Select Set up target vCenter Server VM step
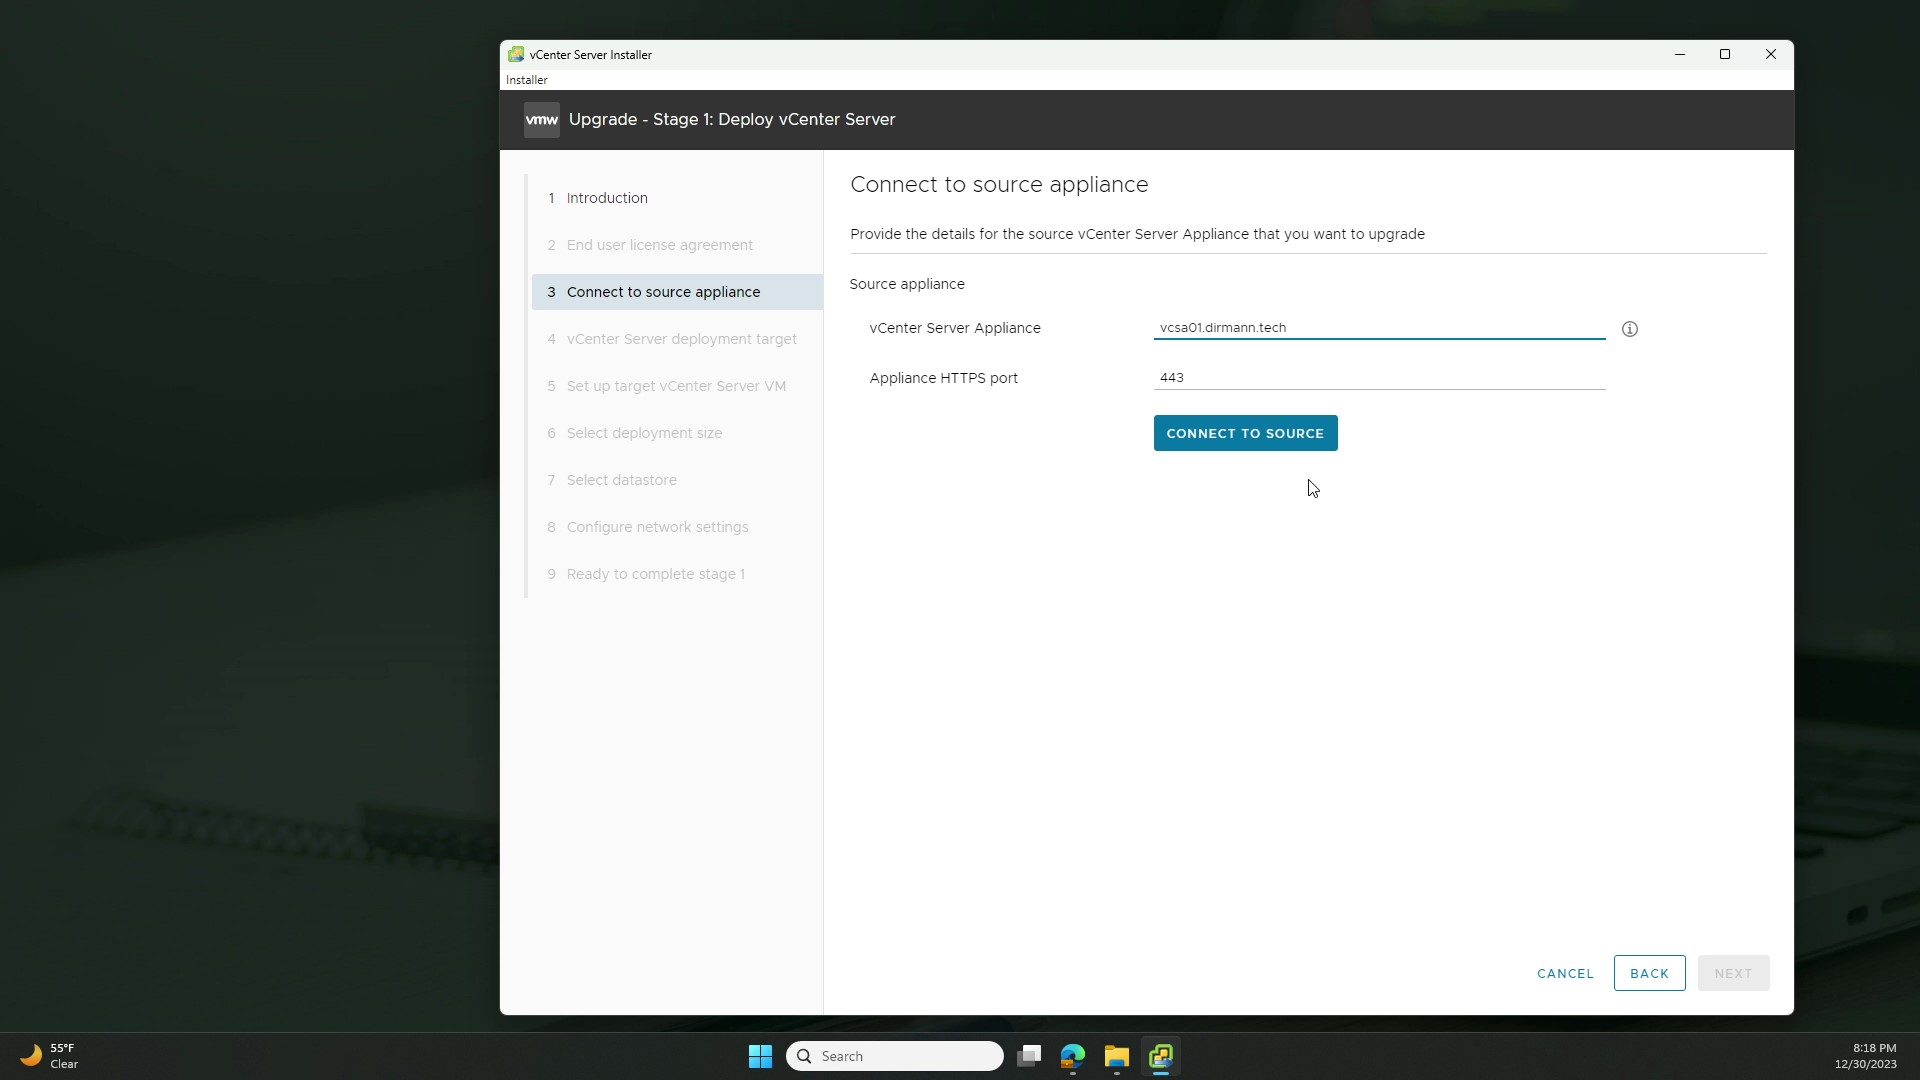Screen dimensions: 1920x1080 point(677,386)
